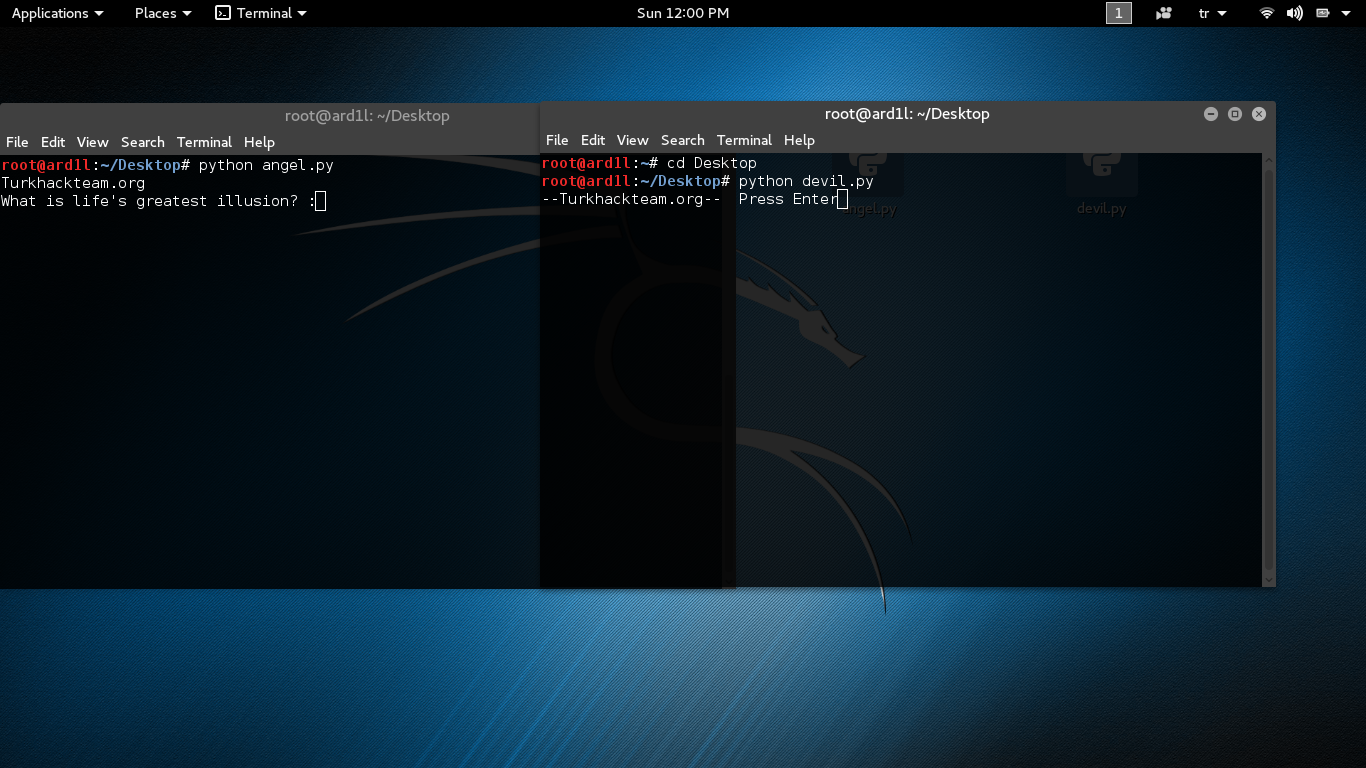Select the devil.py desktop file icon

pyautogui.click(x=1101, y=183)
